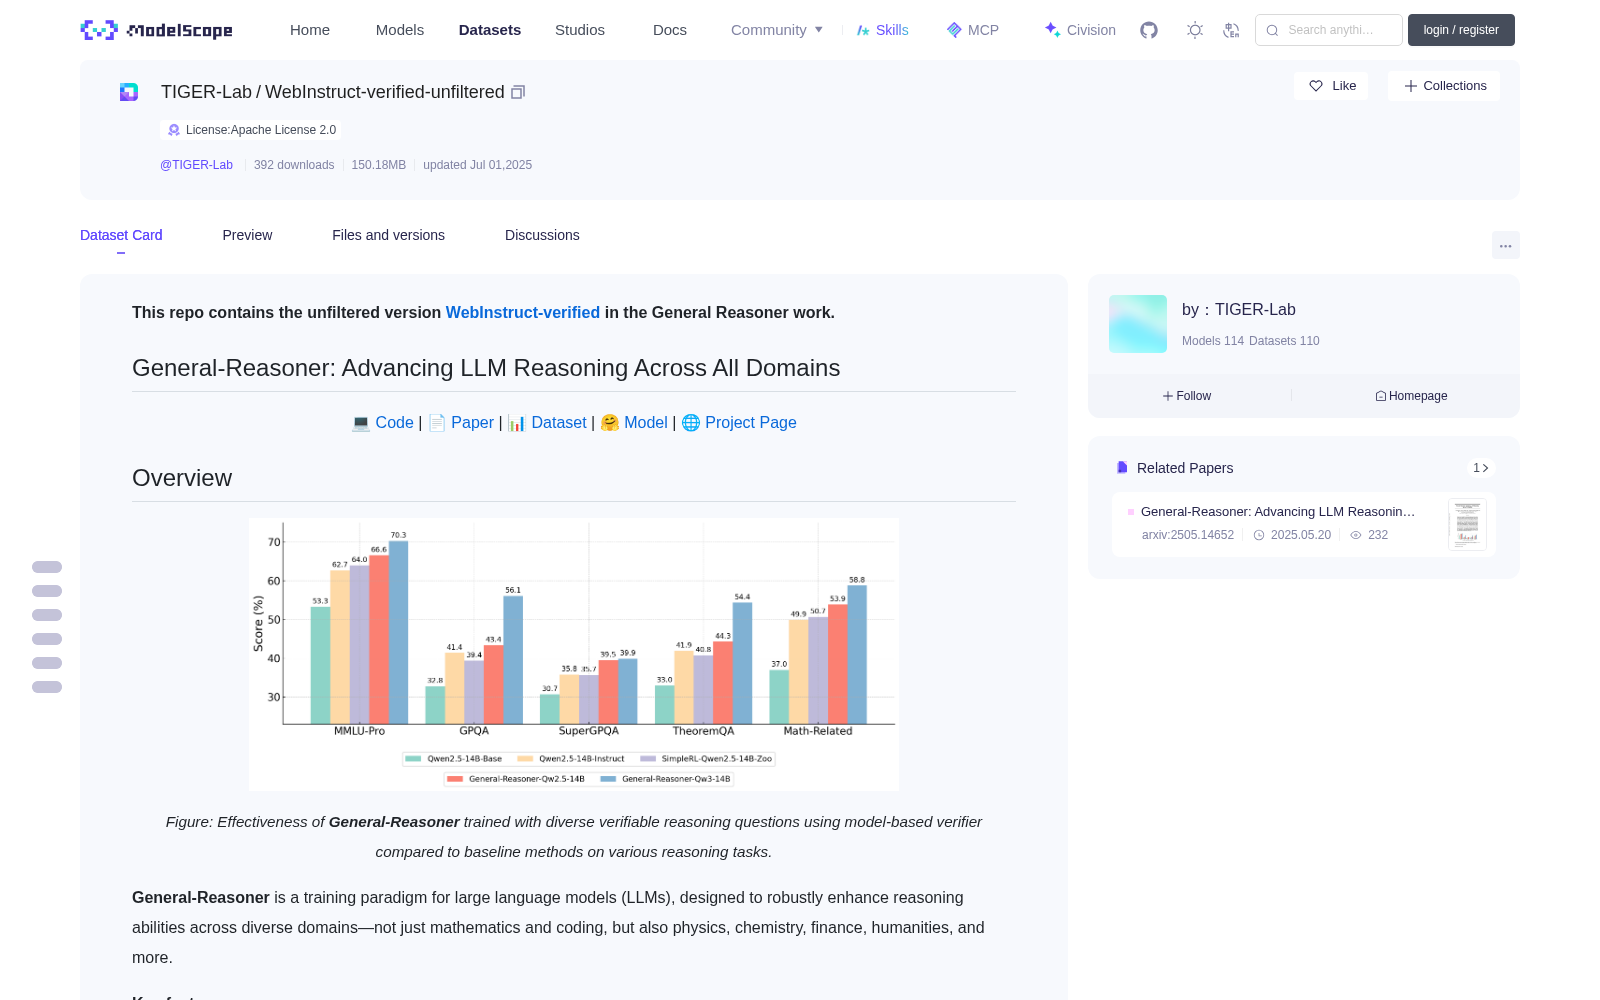The image size is (1600, 1000).
Task: Click into the search input field
Action: coord(1329,30)
